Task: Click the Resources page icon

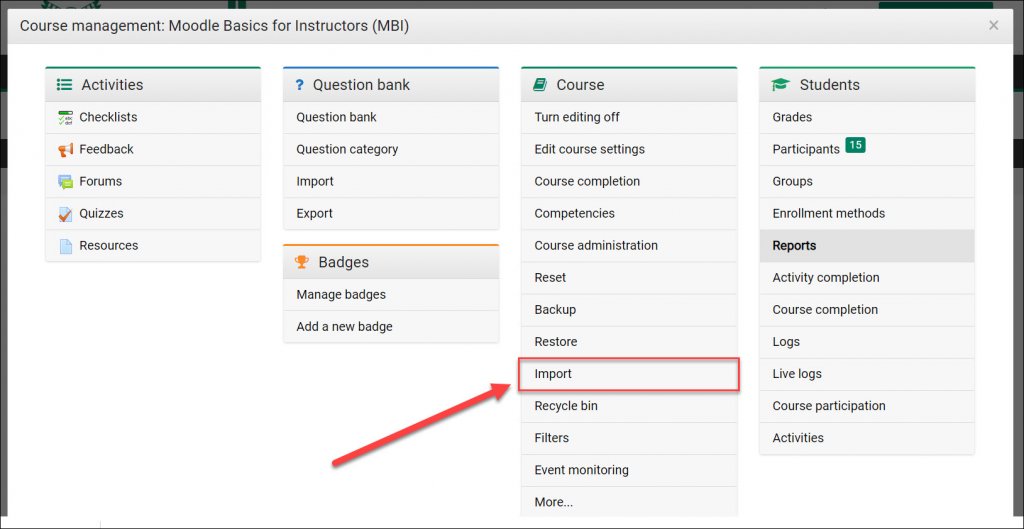Action: [x=65, y=246]
